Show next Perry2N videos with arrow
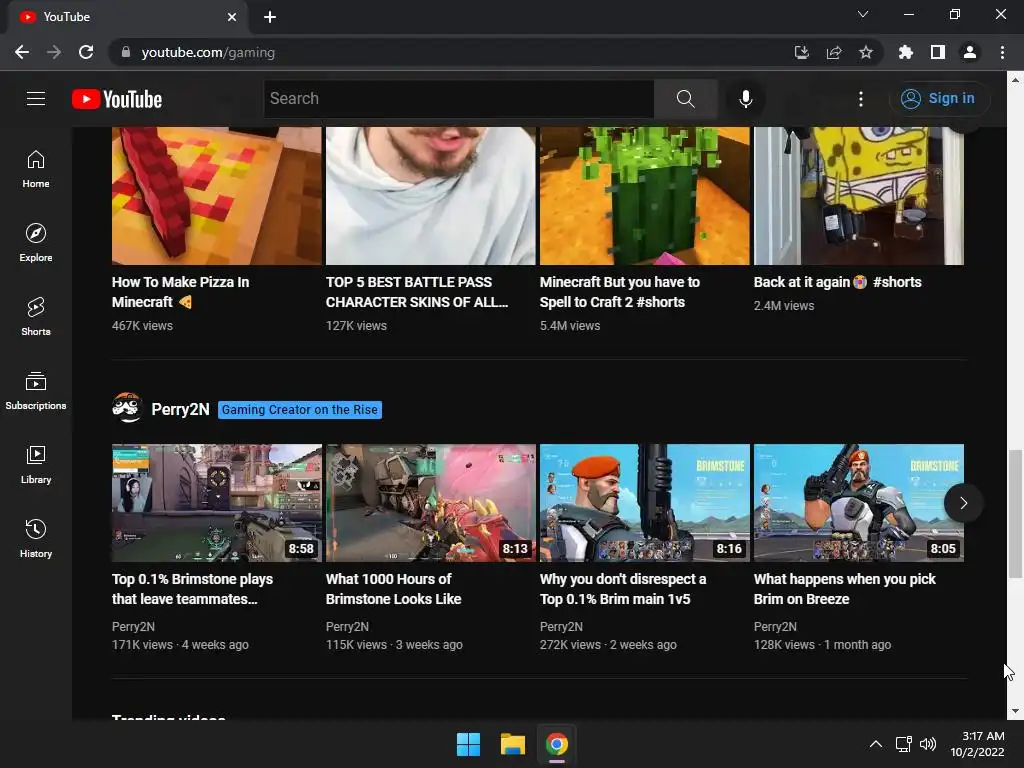 coord(963,502)
